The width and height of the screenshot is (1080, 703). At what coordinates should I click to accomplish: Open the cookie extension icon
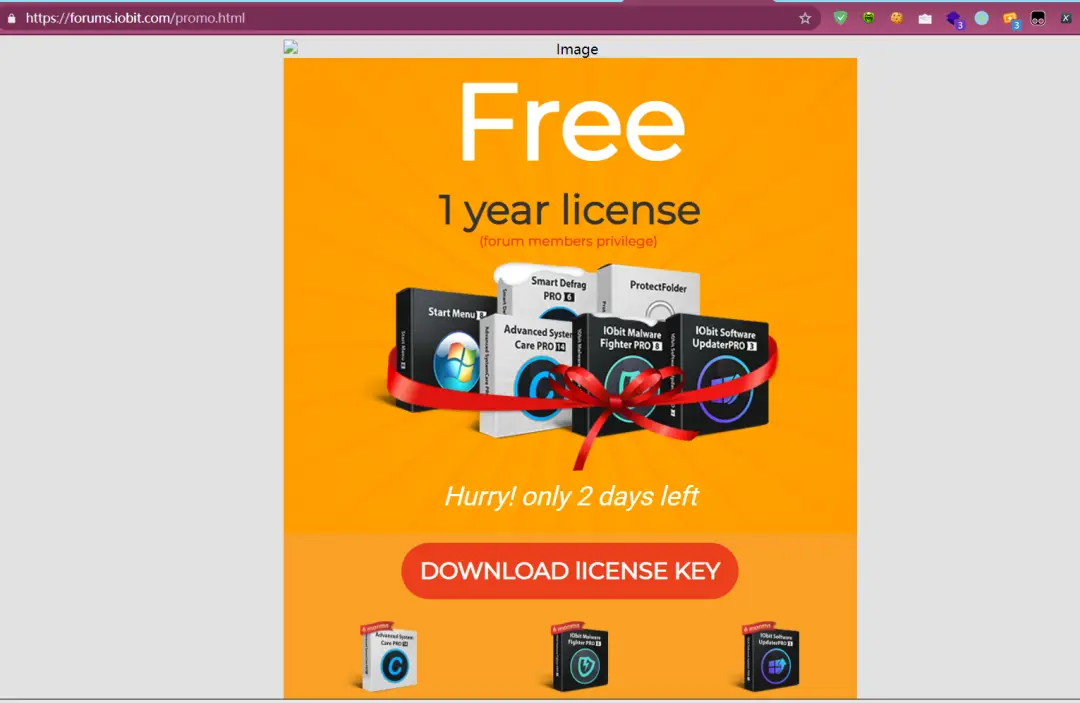click(897, 19)
